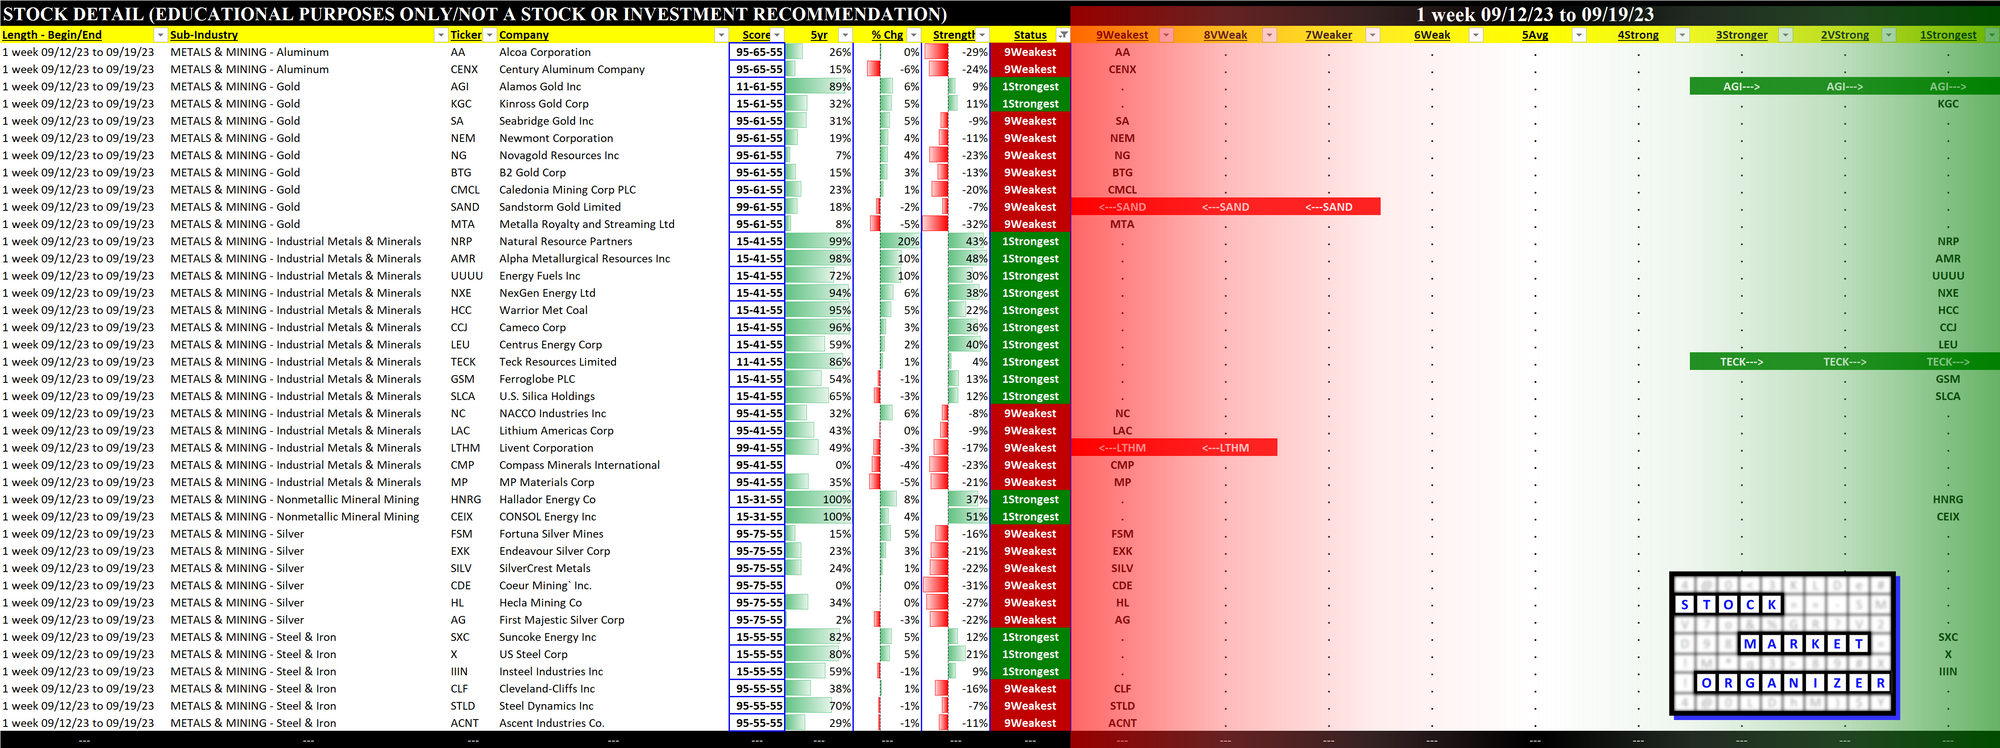Viewport: 2000px width, 748px height.
Task: Open the Length - Begin/End filter dropdown
Action: (159, 35)
